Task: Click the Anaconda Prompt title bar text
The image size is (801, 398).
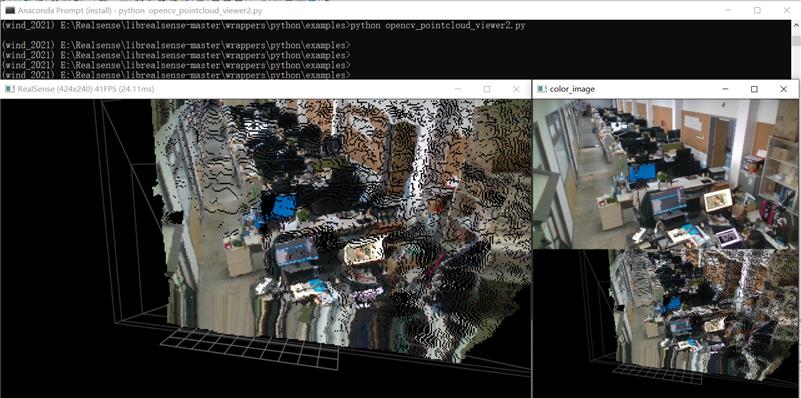Action: [x=140, y=10]
